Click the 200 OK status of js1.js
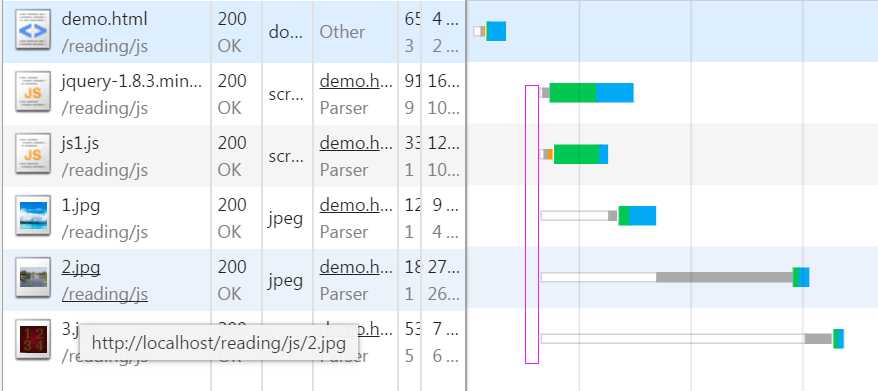This screenshot has width=878, height=391. pyautogui.click(x=232, y=156)
